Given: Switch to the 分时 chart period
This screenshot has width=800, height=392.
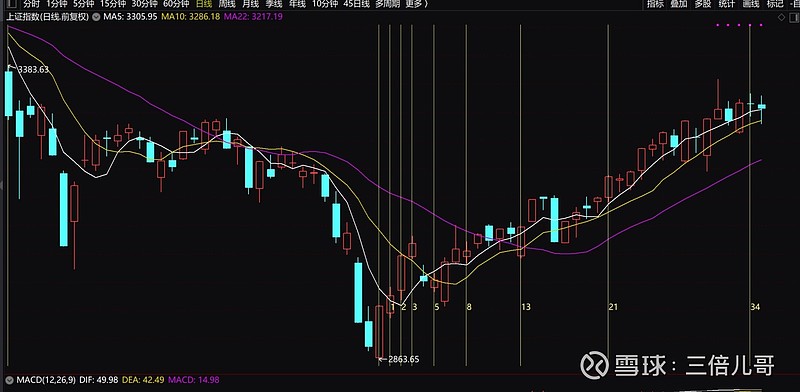Looking at the screenshot, I should (31, 4).
